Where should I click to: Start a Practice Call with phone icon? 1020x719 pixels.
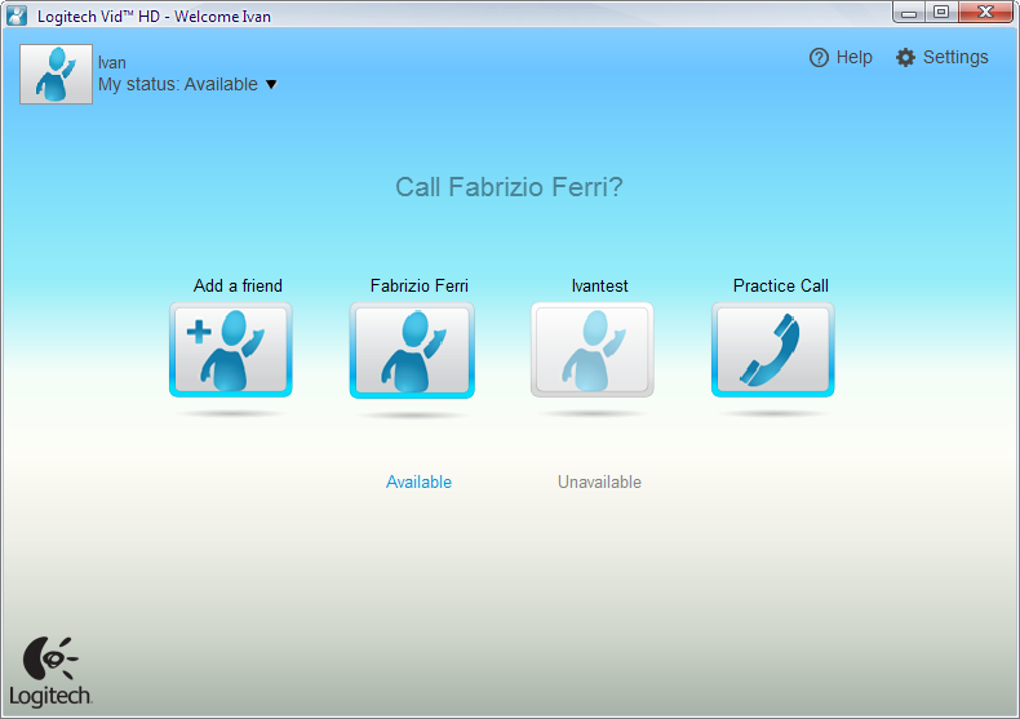tap(773, 349)
